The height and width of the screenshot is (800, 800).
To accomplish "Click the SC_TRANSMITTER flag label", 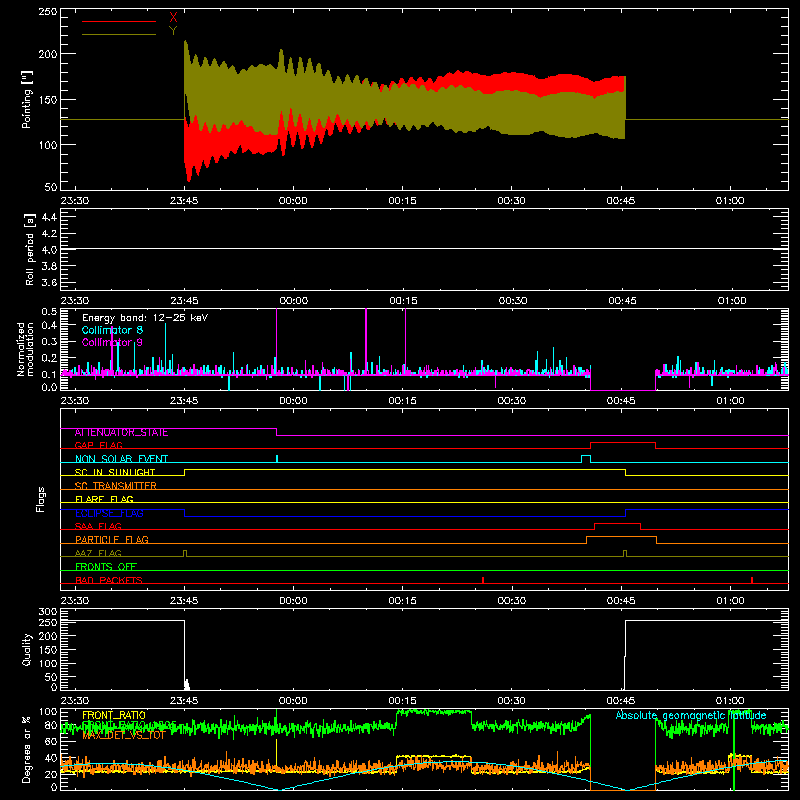I will point(115,486).
